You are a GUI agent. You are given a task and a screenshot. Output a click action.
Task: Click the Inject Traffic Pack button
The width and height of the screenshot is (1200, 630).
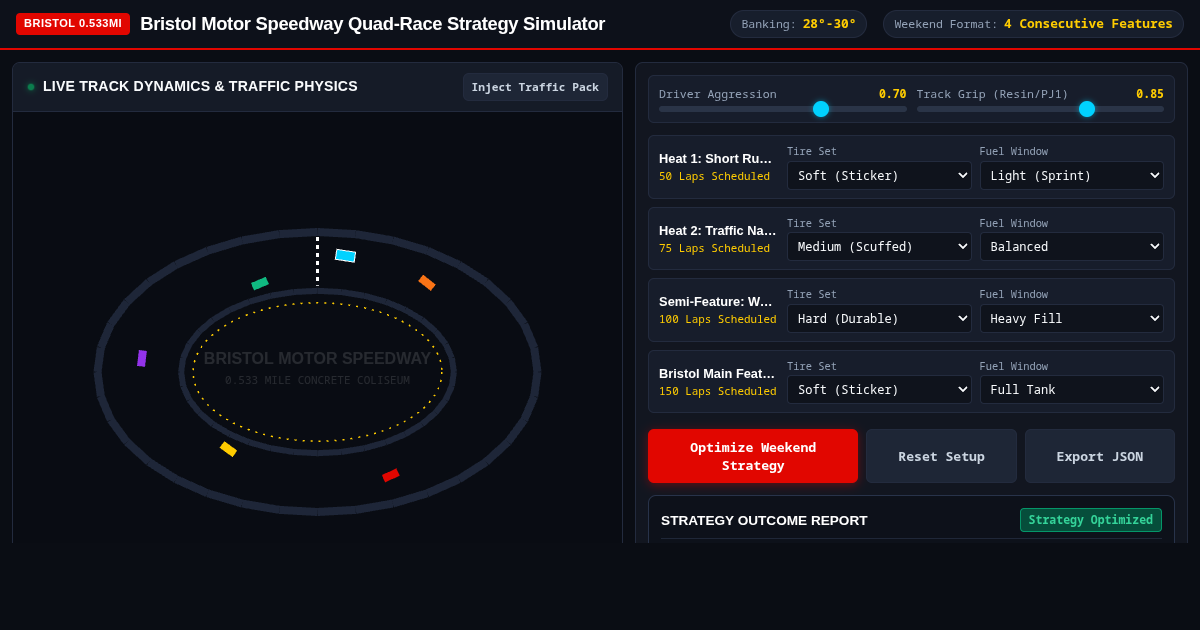click(x=535, y=87)
